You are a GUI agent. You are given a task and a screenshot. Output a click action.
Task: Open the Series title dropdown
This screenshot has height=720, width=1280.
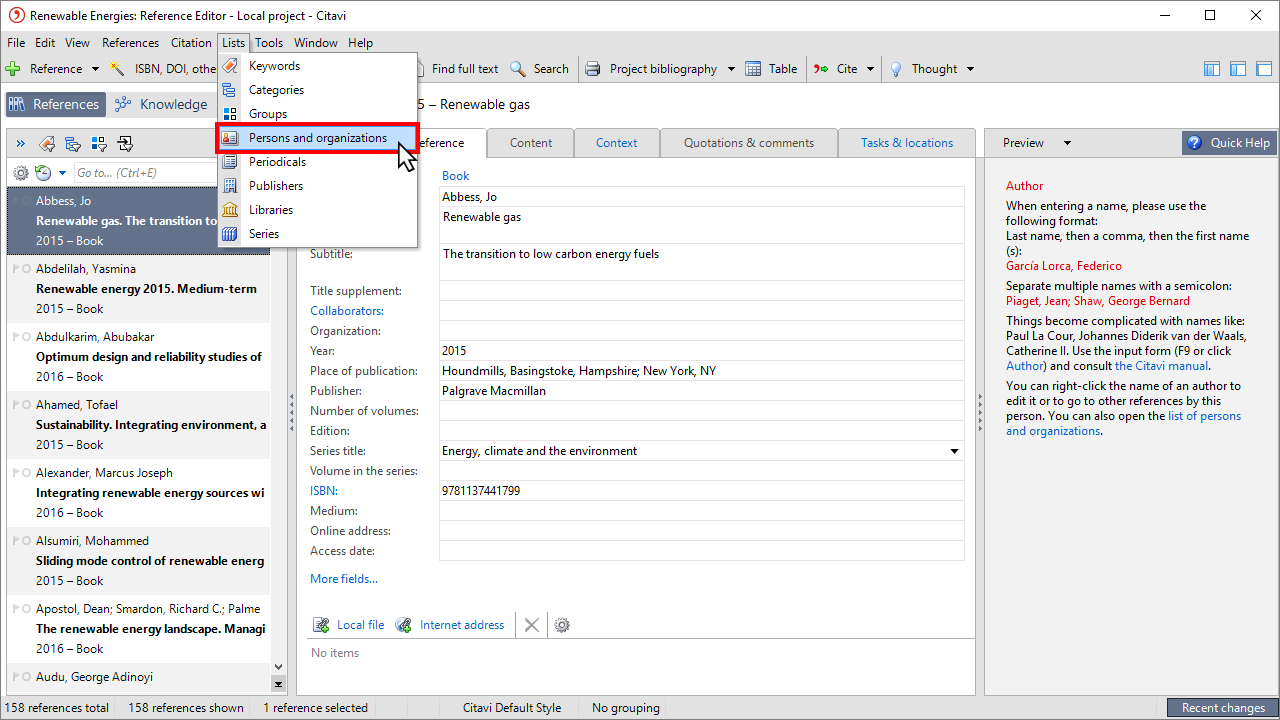[954, 451]
